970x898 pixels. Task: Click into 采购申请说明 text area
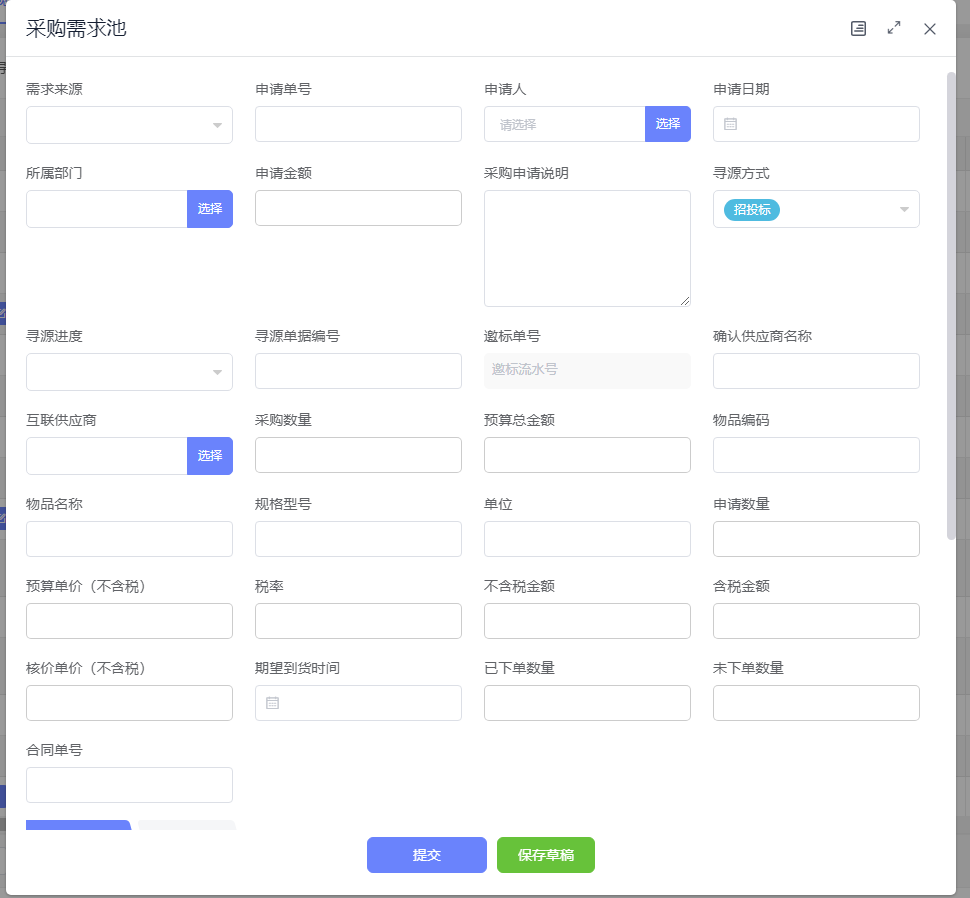(587, 248)
